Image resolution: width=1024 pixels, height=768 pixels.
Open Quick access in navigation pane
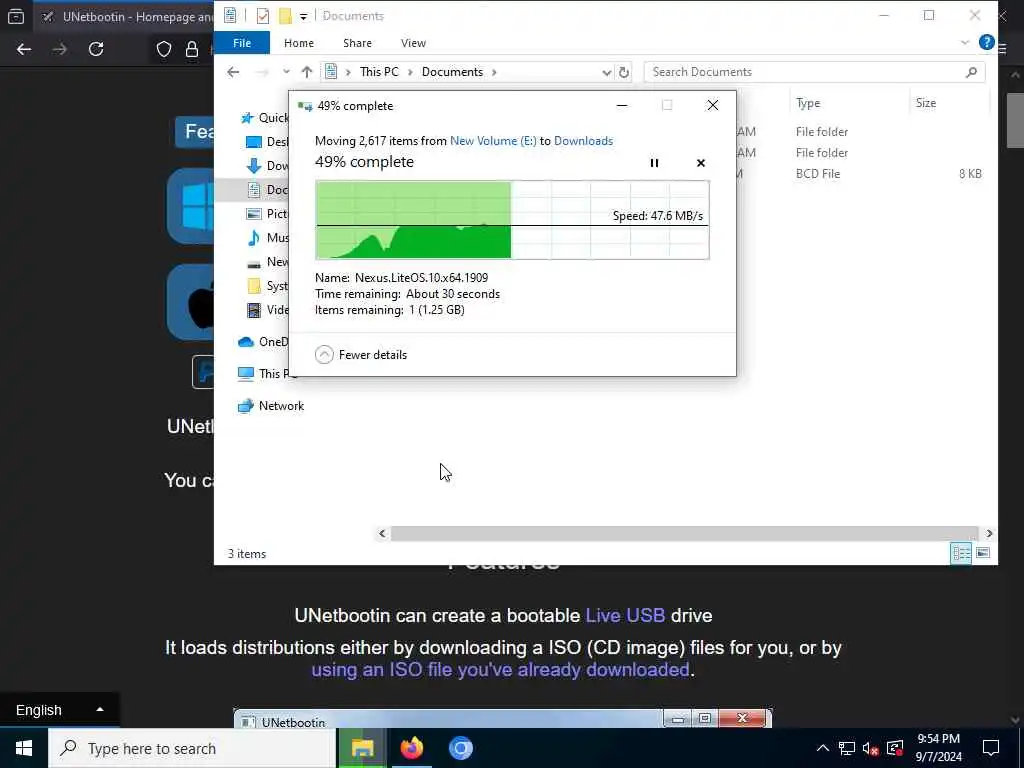(x=264, y=118)
